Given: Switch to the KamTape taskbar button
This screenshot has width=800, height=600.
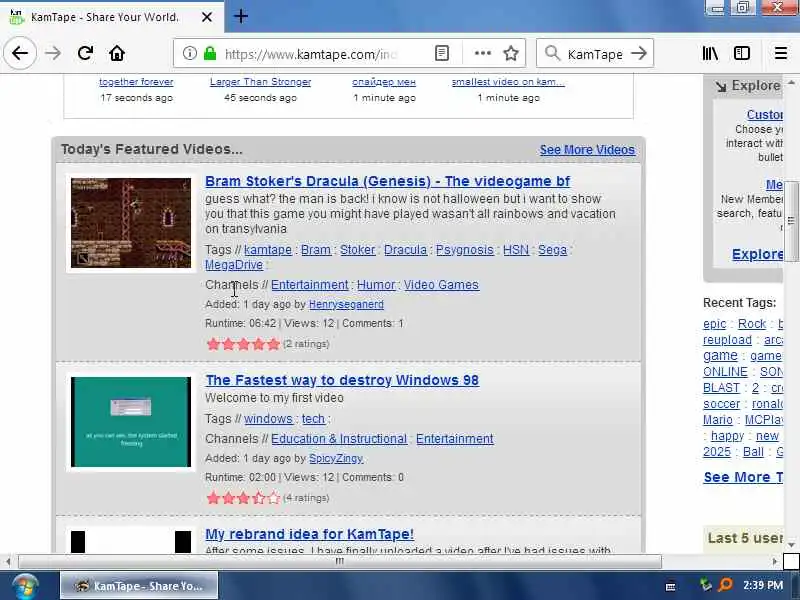Looking at the screenshot, I should coord(139,586).
